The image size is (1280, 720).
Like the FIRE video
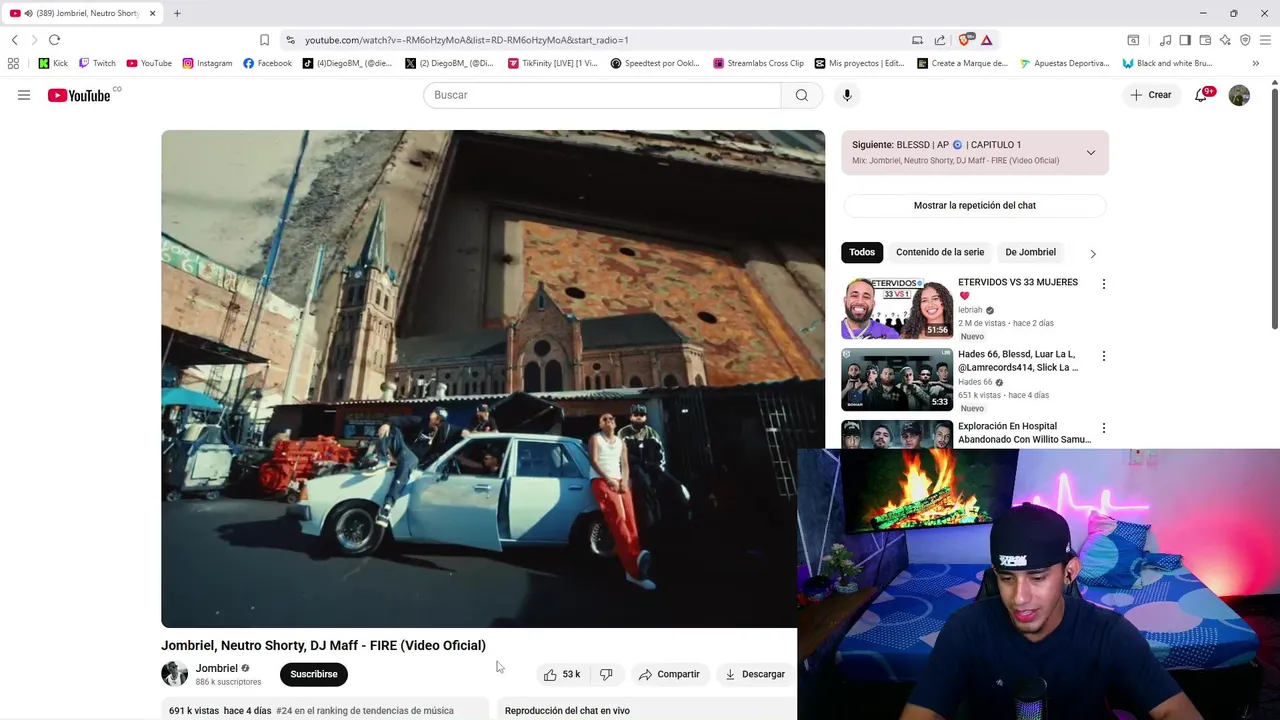pyautogui.click(x=561, y=674)
